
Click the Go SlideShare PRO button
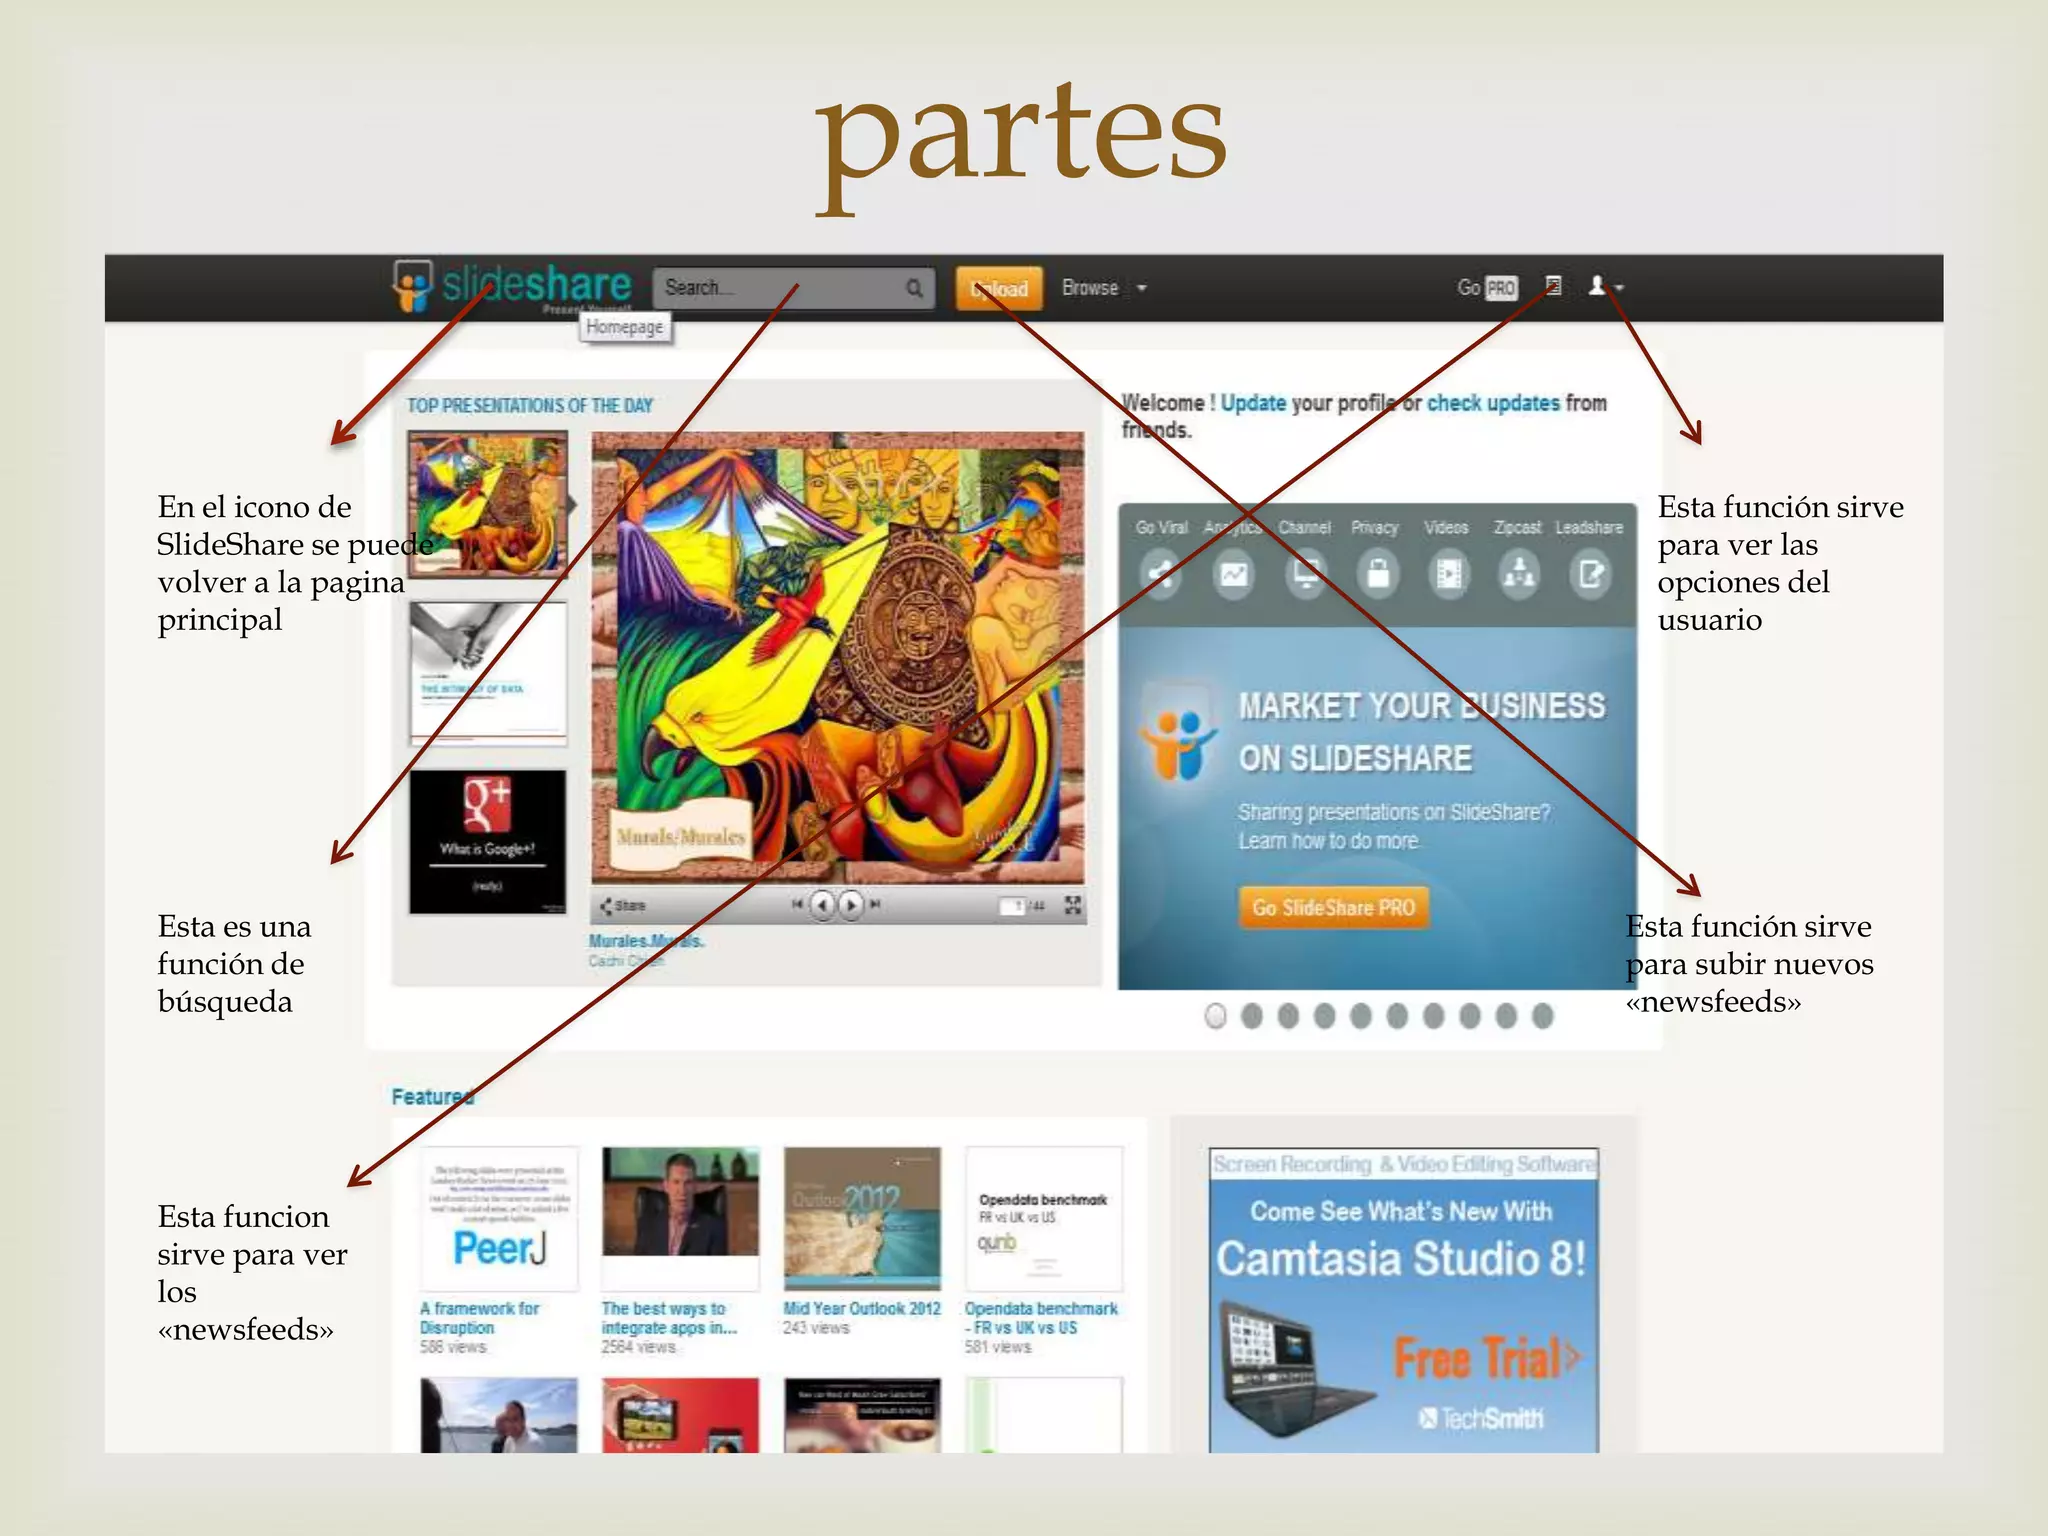[1333, 908]
